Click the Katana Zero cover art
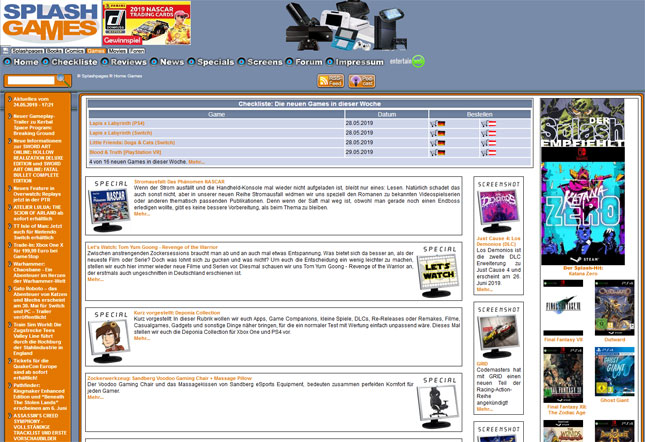This screenshot has height=442, width=645. click(582, 206)
